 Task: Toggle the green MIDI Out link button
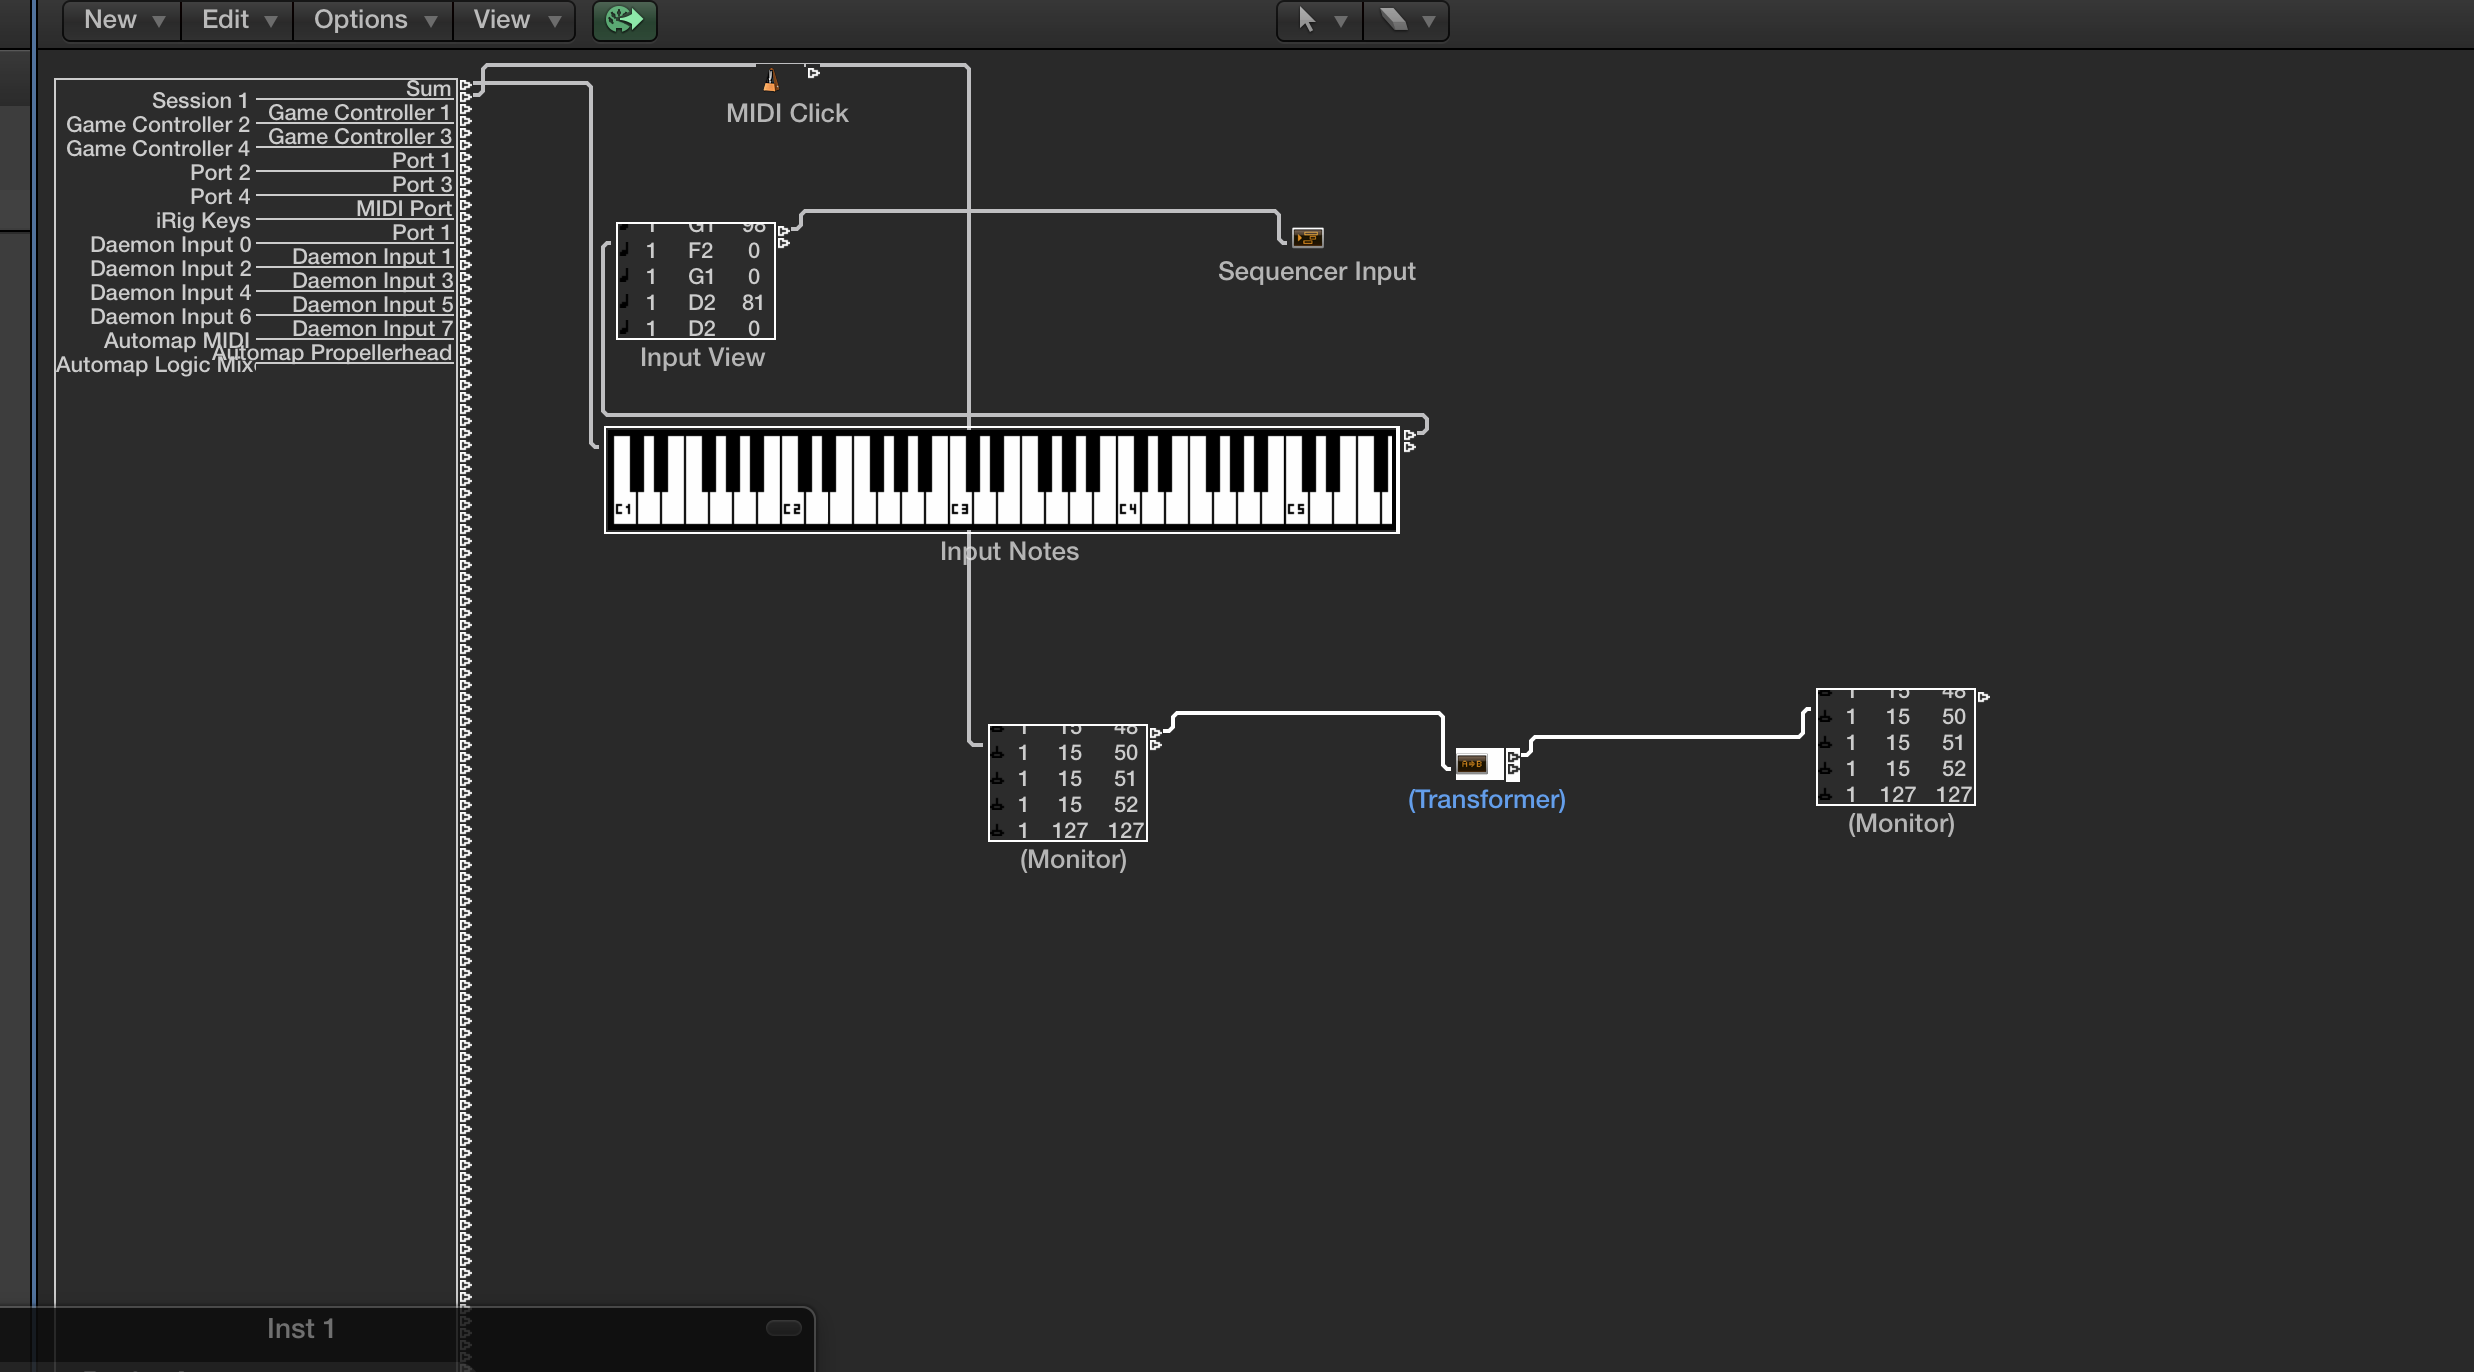tap(625, 20)
